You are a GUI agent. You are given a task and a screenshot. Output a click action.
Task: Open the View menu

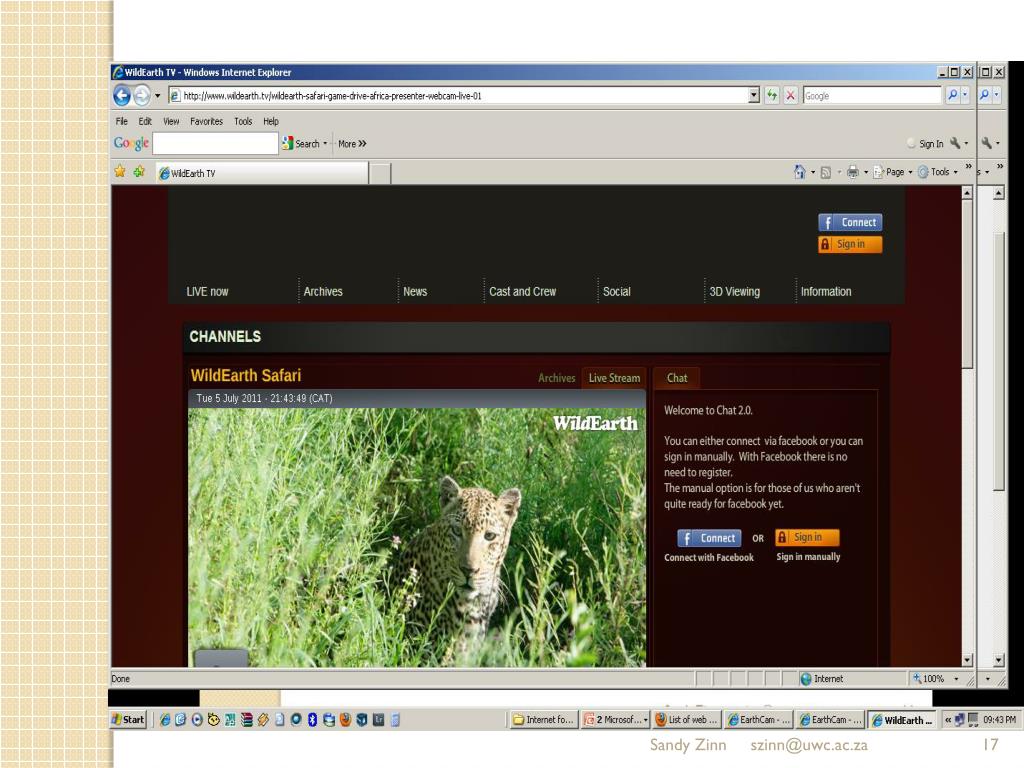(171, 121)
